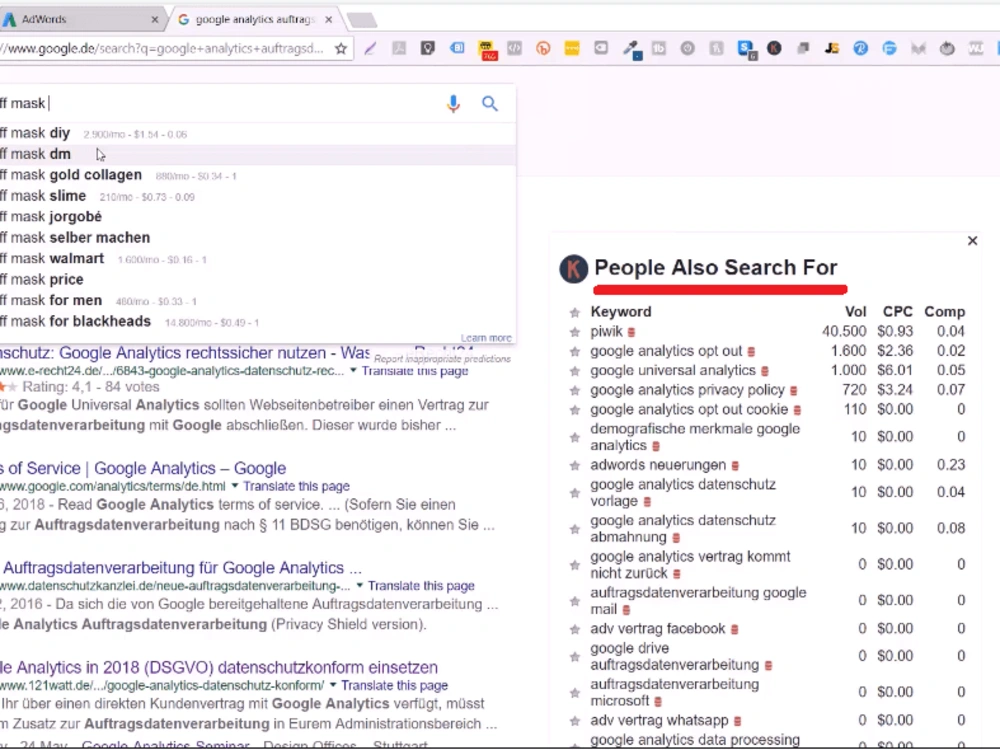
Task: Click red database icon next to piwik
Action: [x=631, y=332]
